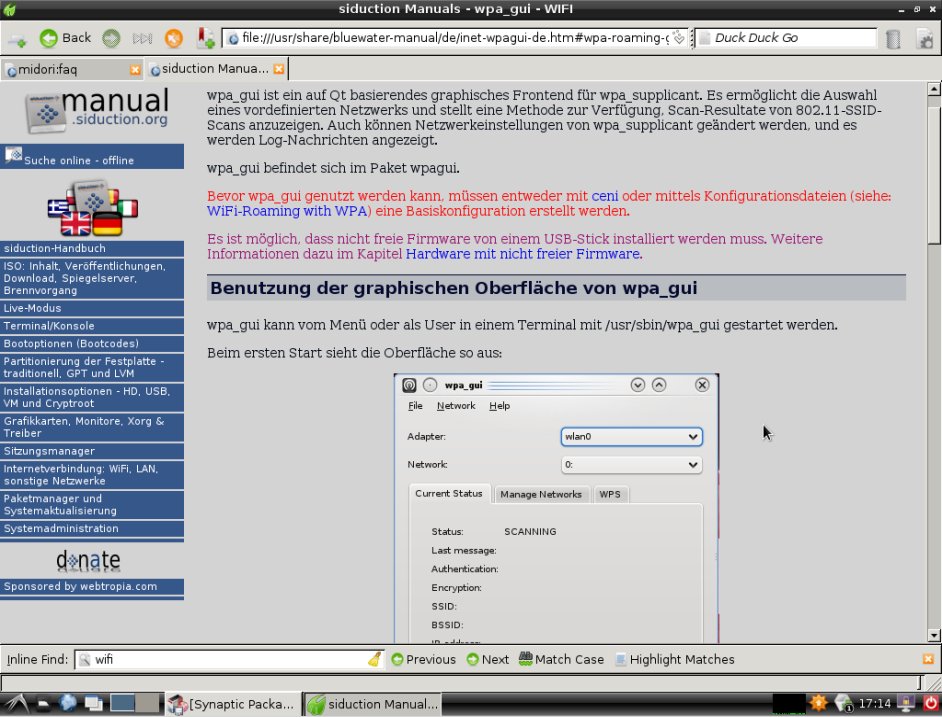Open the Systemadministration sidebar section

92,529
